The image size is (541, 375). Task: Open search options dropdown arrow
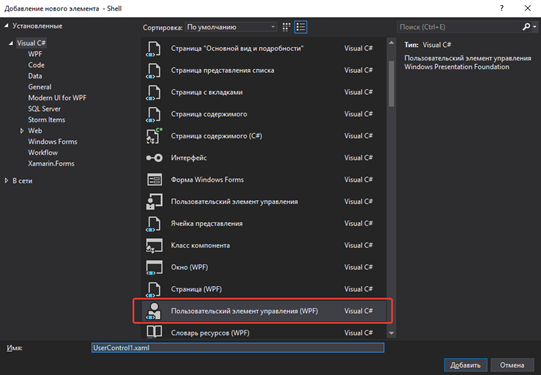click(x=534, y=27)
